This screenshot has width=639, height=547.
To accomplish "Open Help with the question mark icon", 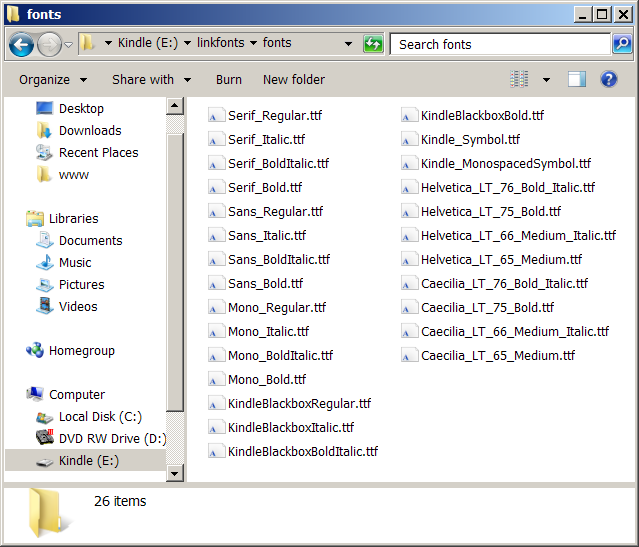I will [x=608, y=79].
